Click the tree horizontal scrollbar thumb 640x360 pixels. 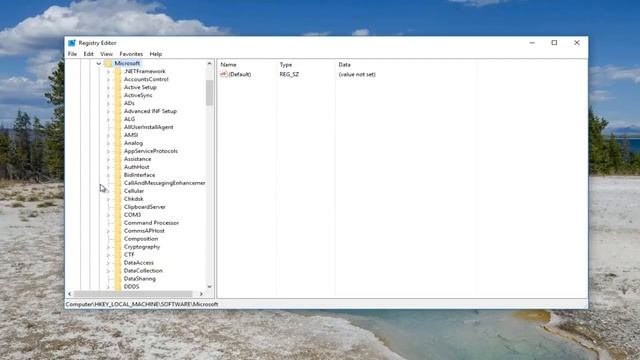click(133, 294)
